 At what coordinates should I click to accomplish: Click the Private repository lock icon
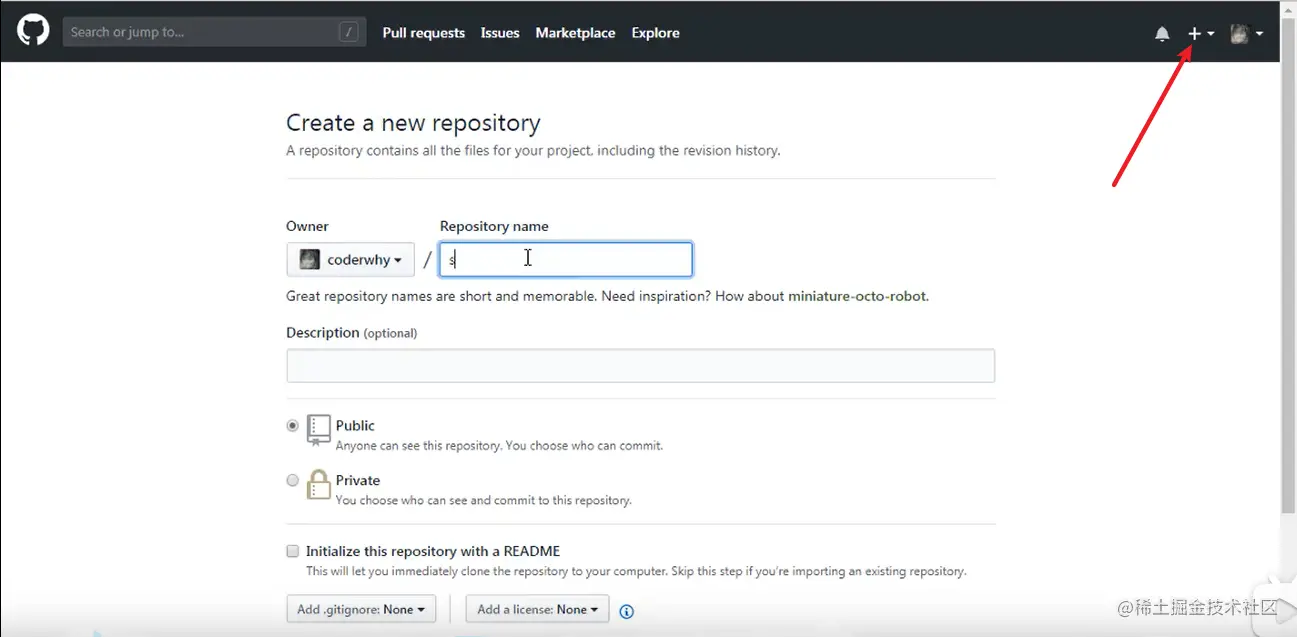[319, 485]
